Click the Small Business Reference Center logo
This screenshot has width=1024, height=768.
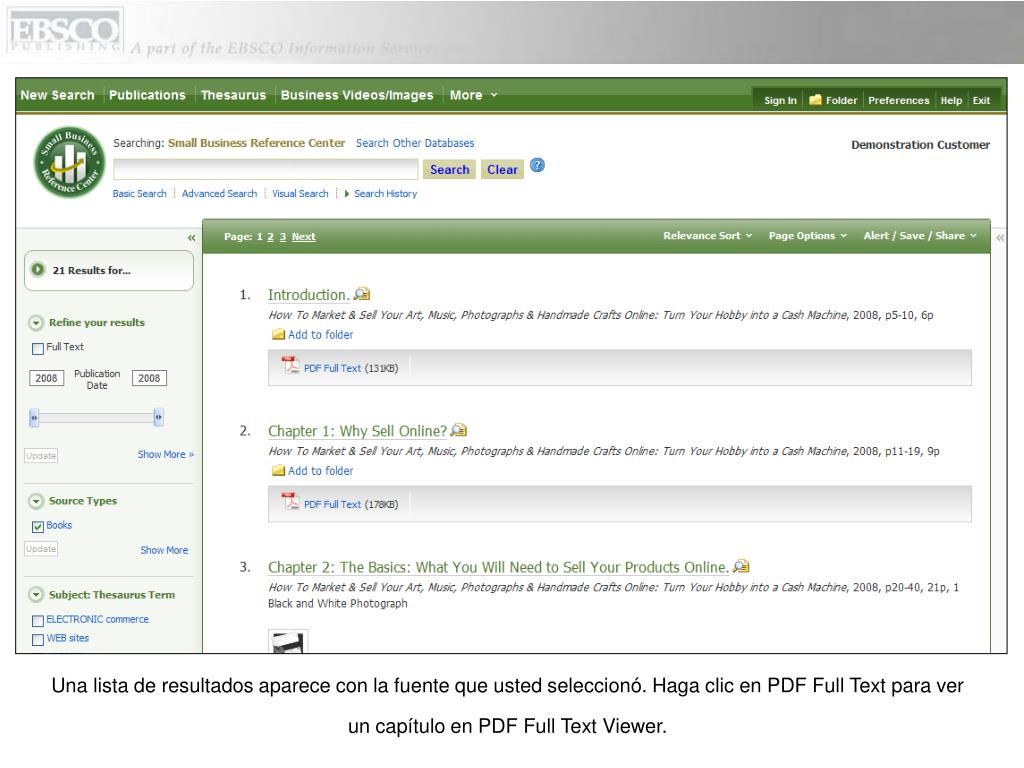[x=69, y=162]
